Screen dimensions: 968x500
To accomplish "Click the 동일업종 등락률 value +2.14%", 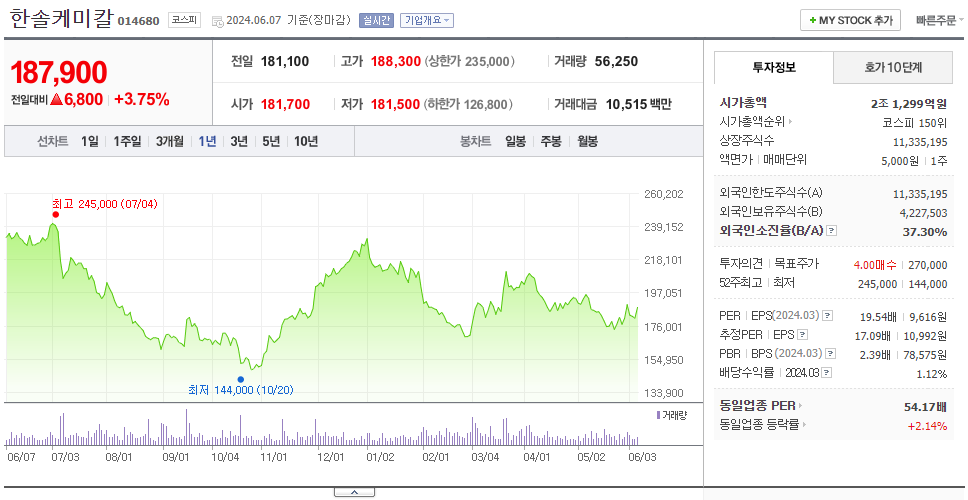I will pyautogui.click(x=927, y=425).
